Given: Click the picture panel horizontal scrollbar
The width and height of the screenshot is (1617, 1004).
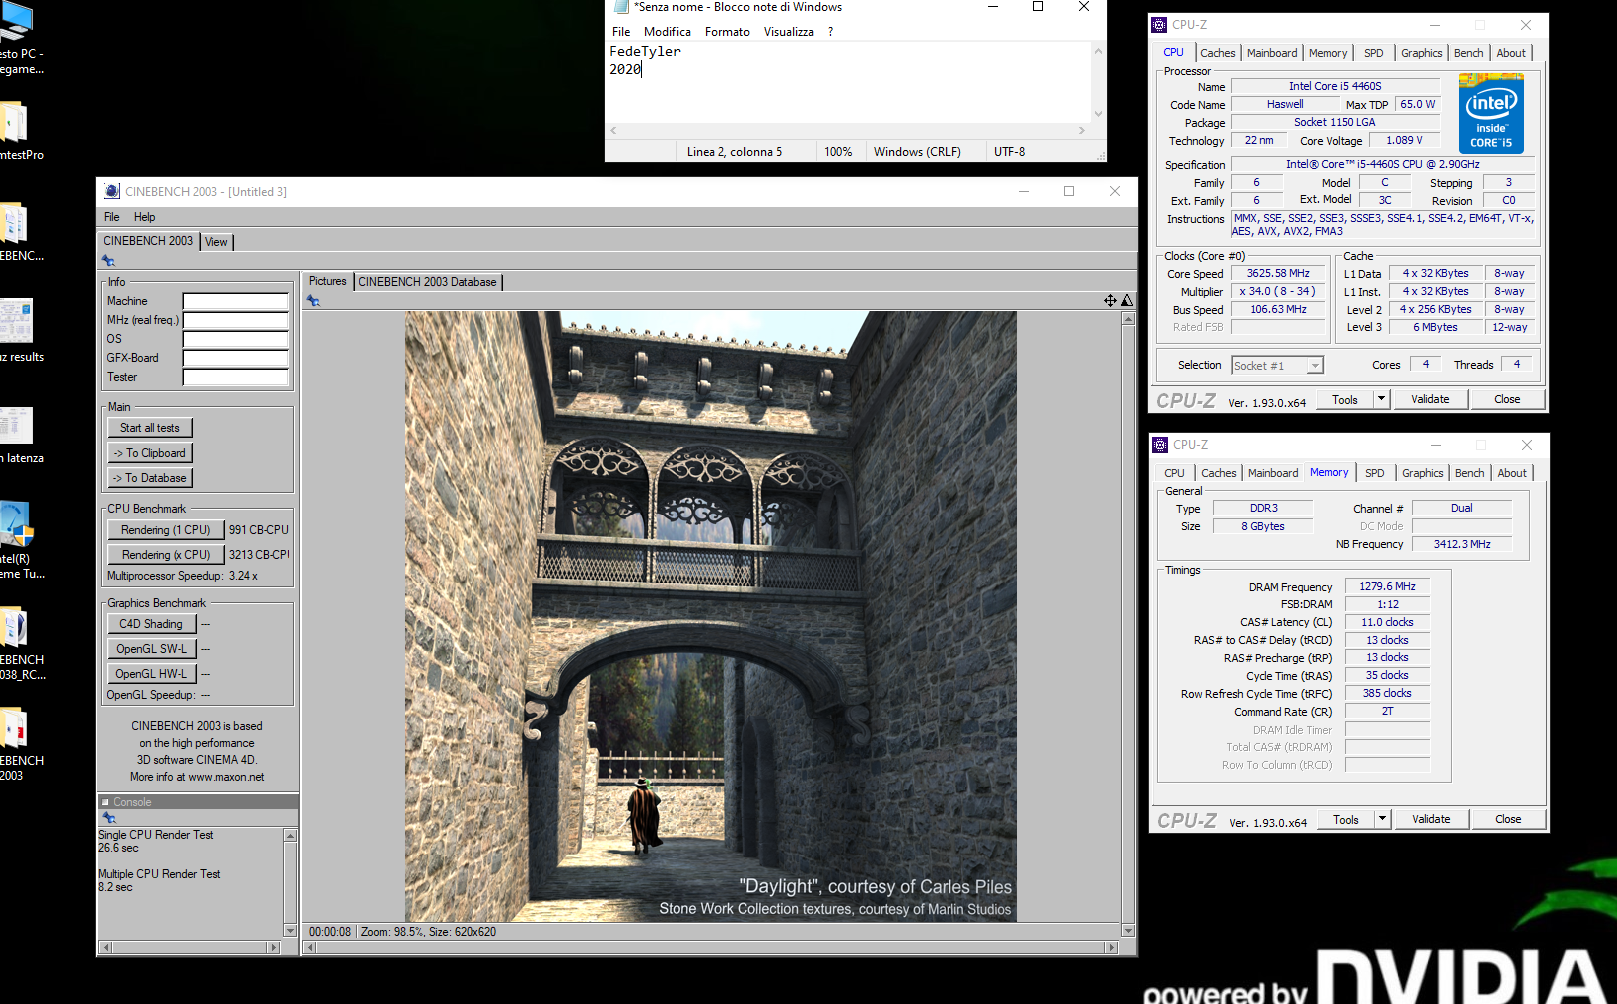Looking at the screenshot, I should [x=709, y=947].
